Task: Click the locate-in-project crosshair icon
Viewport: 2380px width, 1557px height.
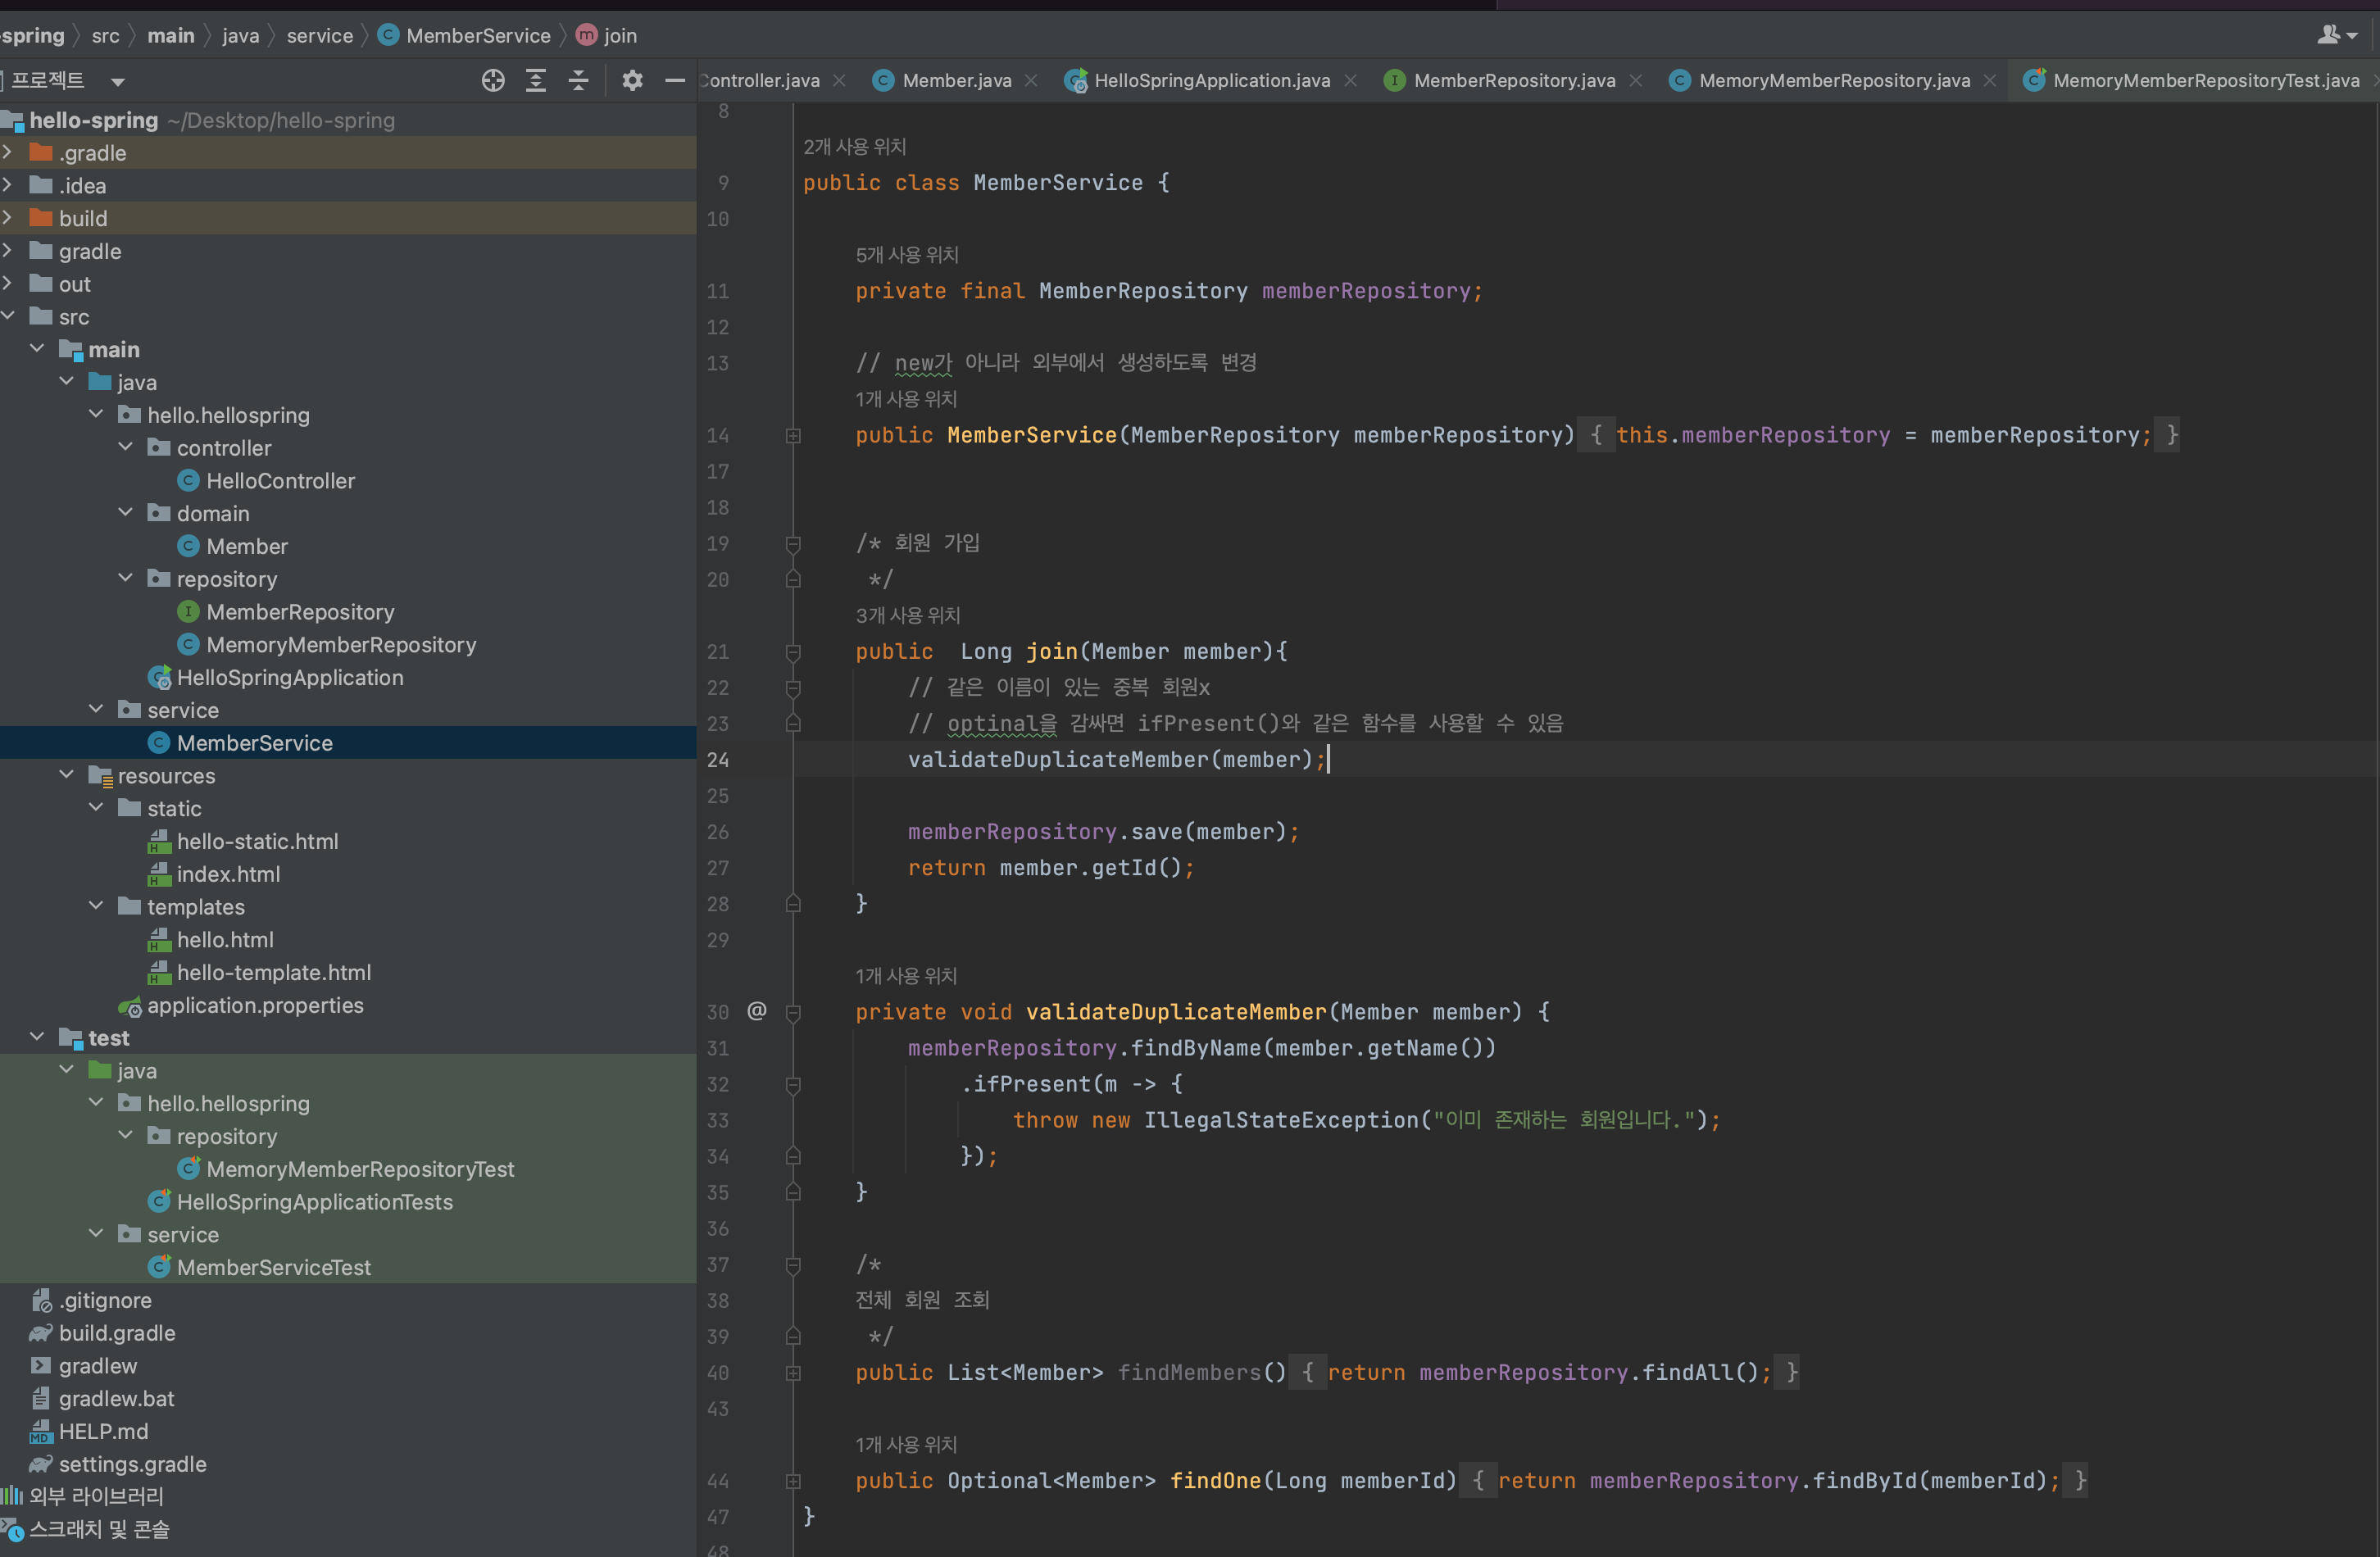Action: click(492, 81)
